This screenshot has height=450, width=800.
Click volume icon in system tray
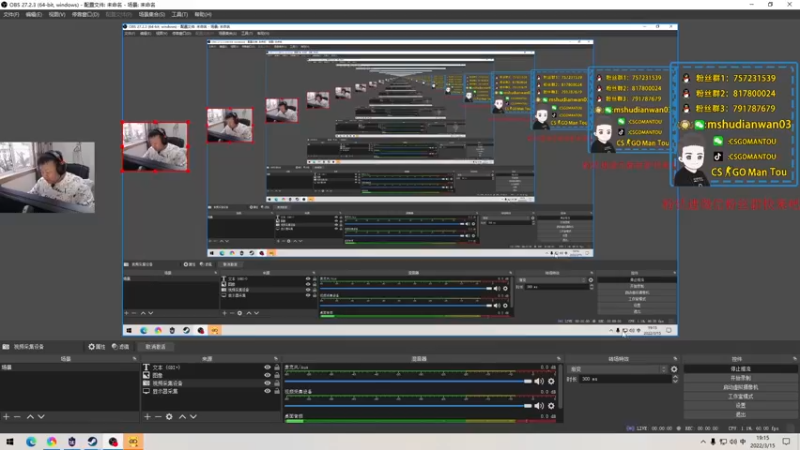733,441
